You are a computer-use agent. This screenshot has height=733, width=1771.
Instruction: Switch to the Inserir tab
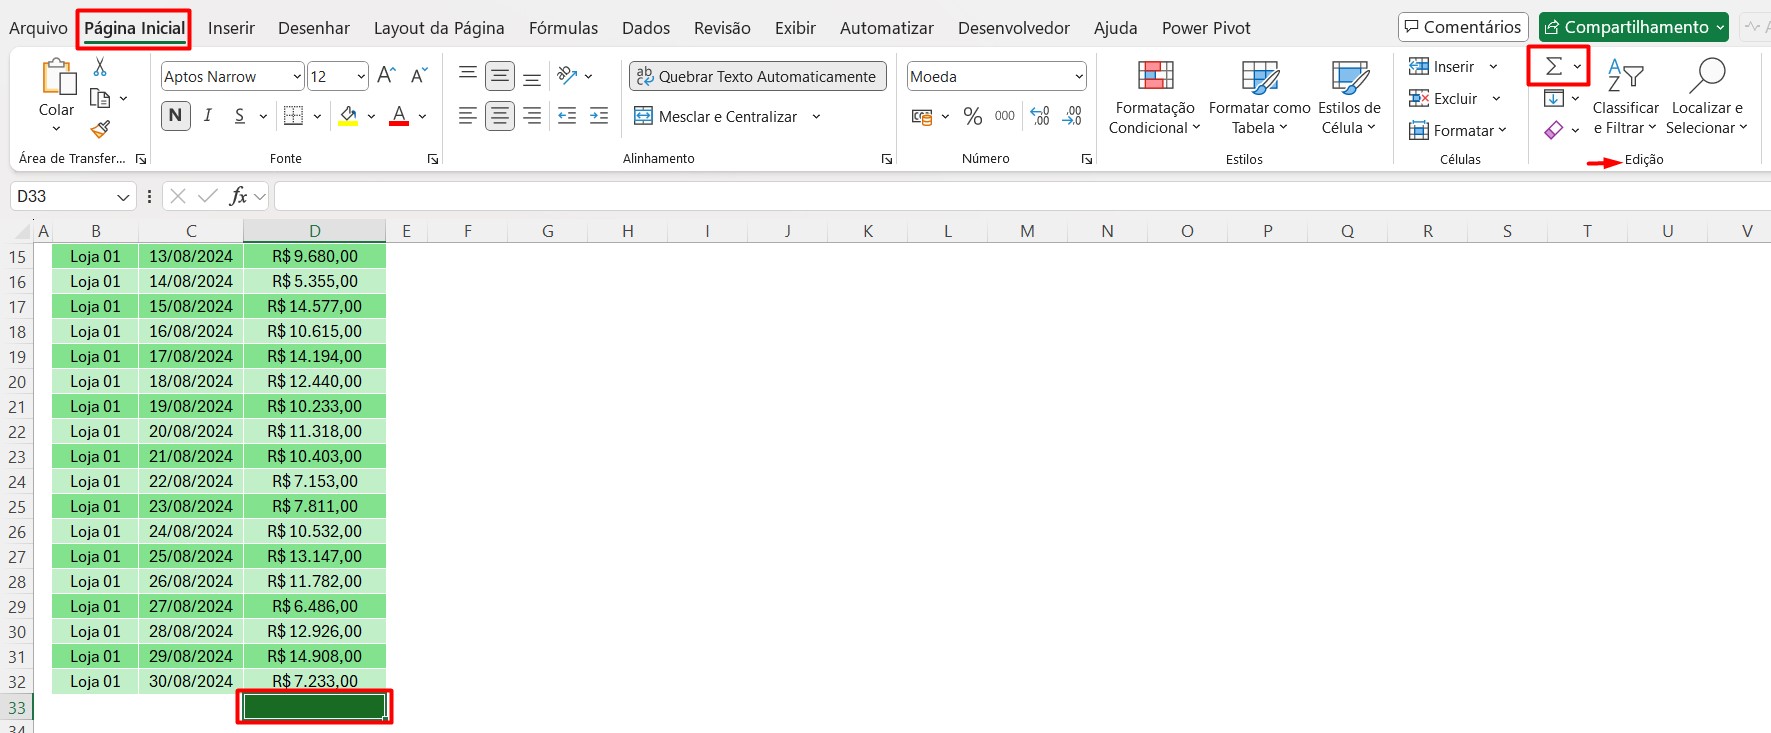[231, 28]
